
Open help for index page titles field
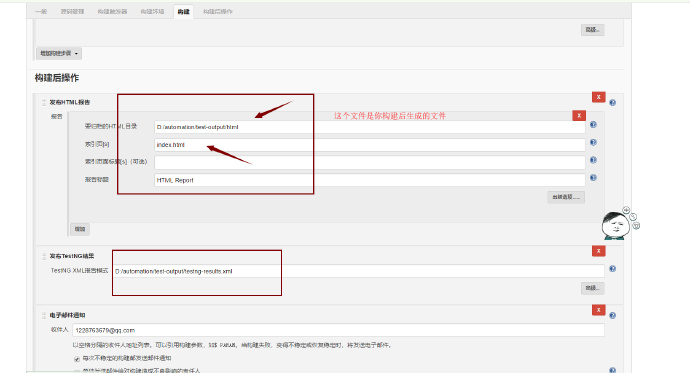coord(593,160)
